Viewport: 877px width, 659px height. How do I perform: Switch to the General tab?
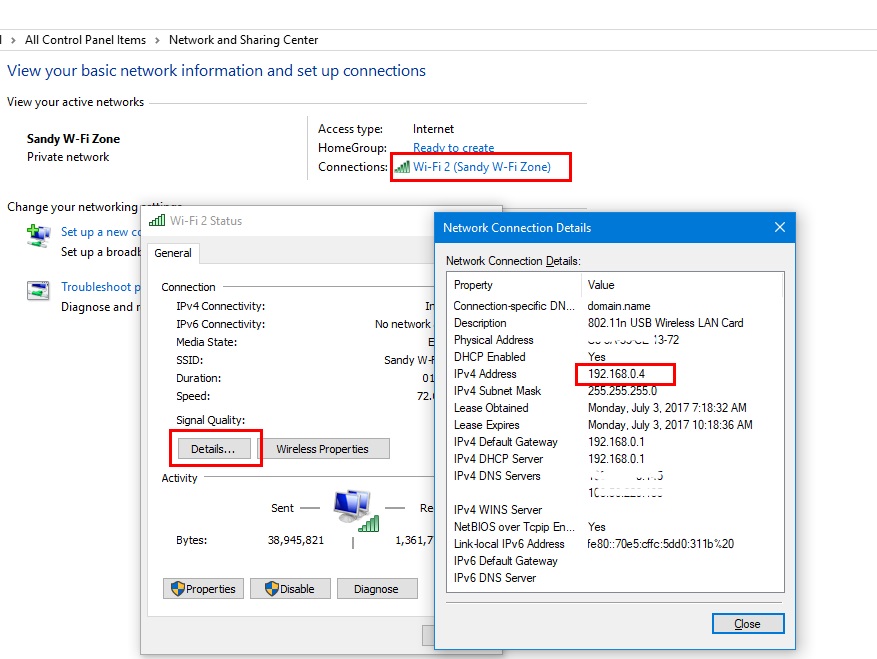pos(173,254)
